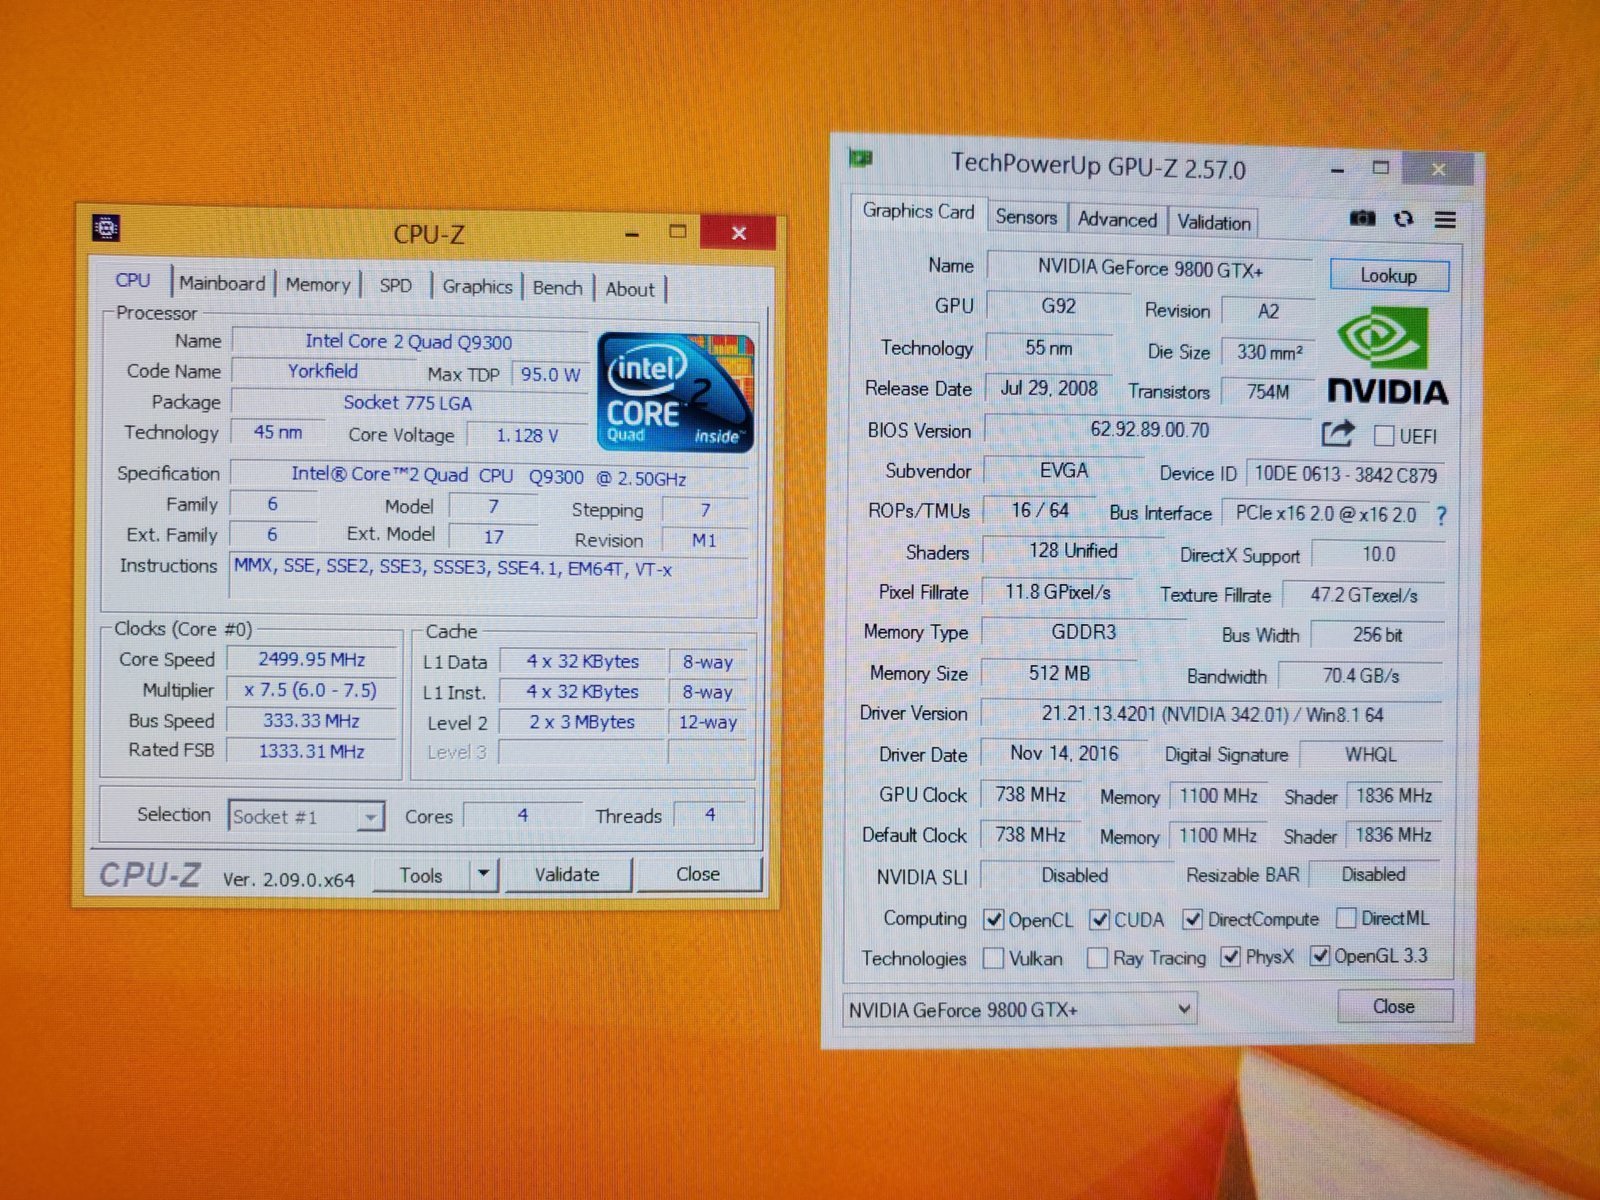The height and width of the screenshot is (1200, 1600).
Task: Click the Subvendor value EVGA
Action: pyautogui.click(x=1063, y=470)
